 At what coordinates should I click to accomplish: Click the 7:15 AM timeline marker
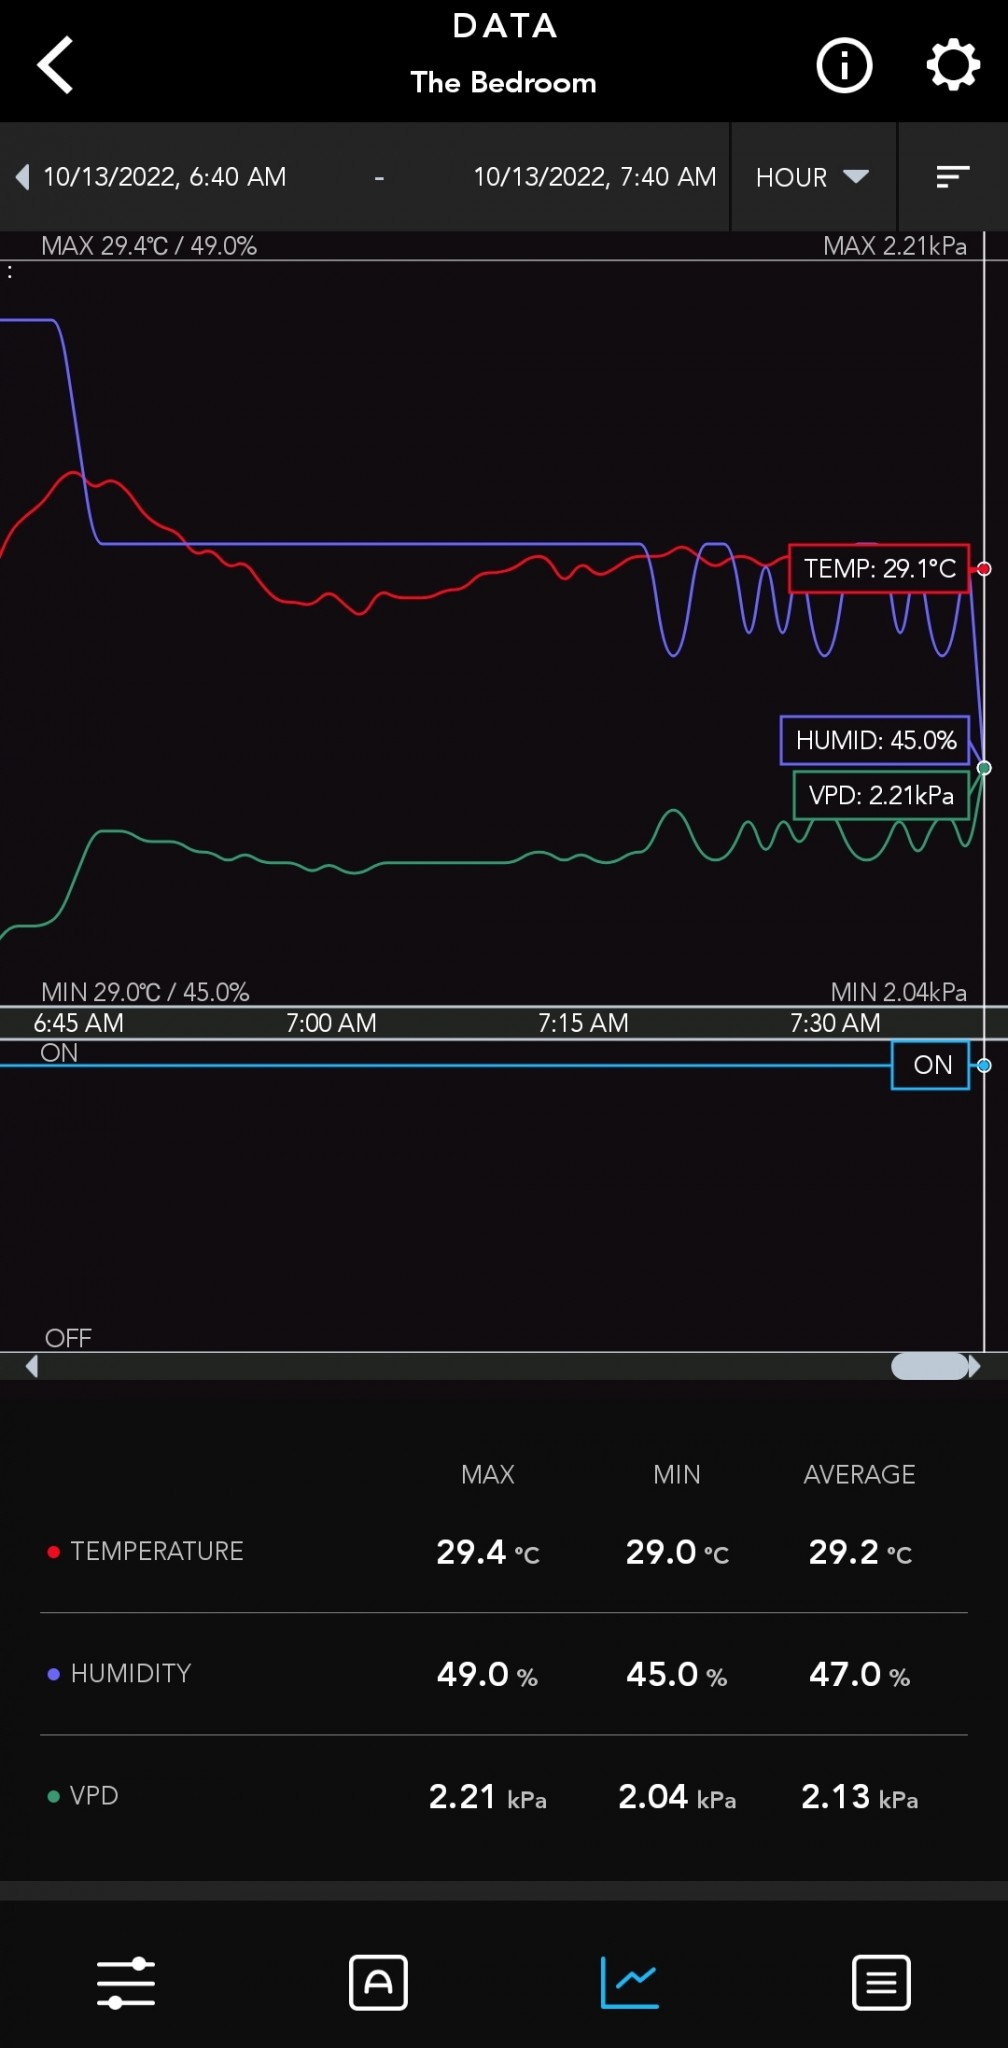pos(583,1023)
